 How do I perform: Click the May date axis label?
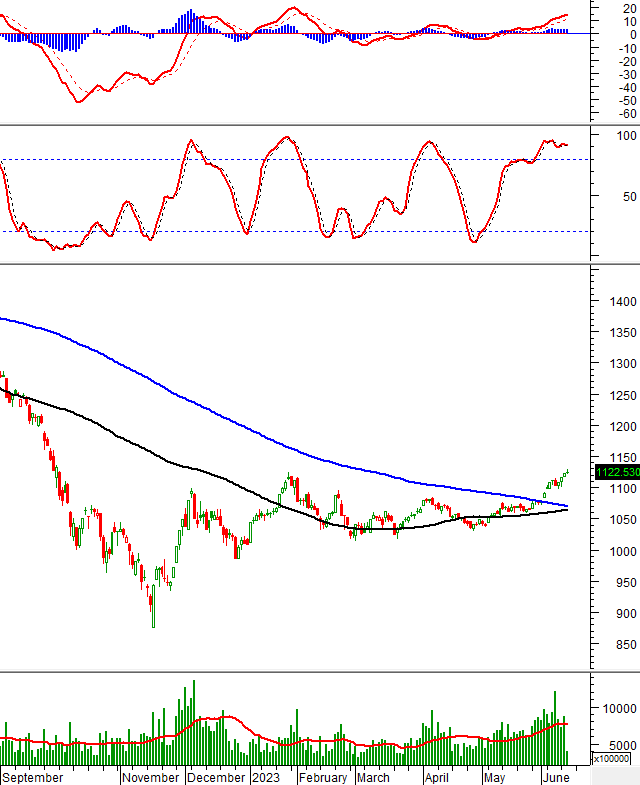pos(494,777)
